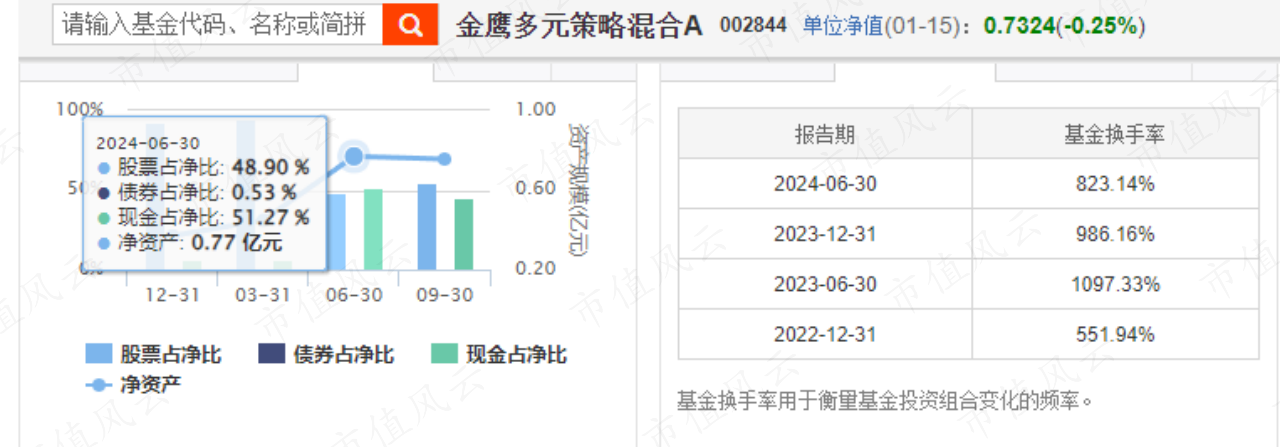Image resolution: width=1280 pixels, height=447 pixels.
Task: Select the 2024-06-30 report period row
Action: point(825,184)
